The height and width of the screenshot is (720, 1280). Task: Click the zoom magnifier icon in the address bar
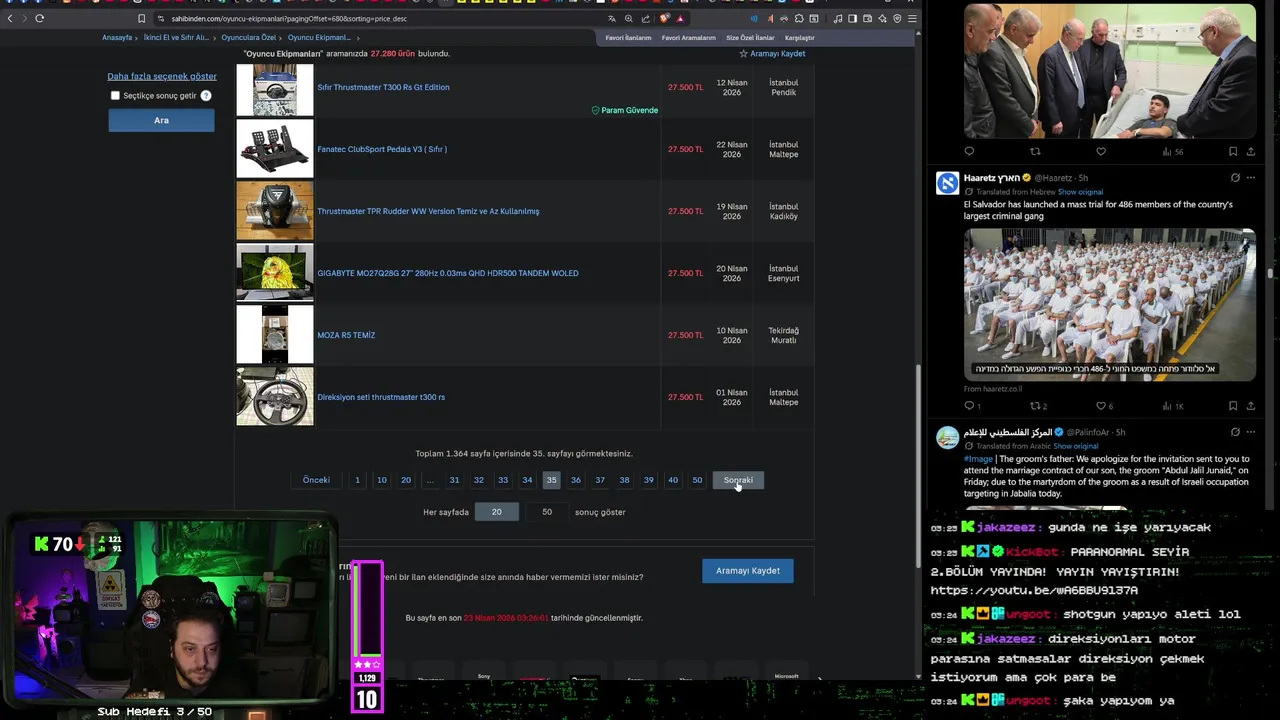click(629, 18)
